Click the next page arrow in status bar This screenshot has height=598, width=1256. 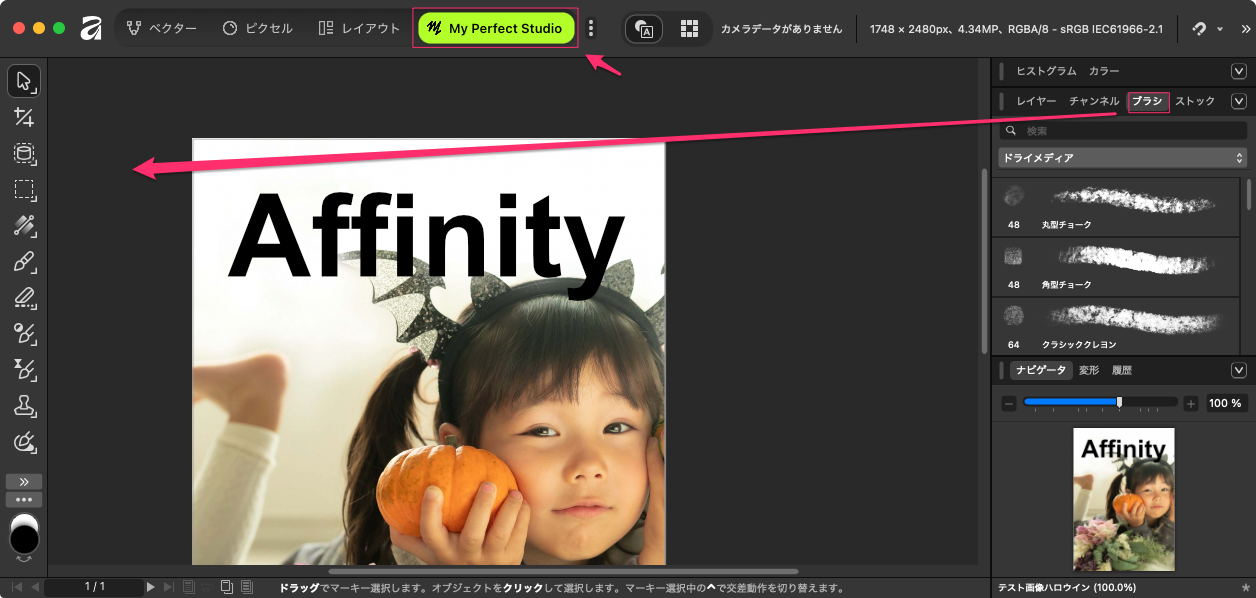click(x=151, y=587)
